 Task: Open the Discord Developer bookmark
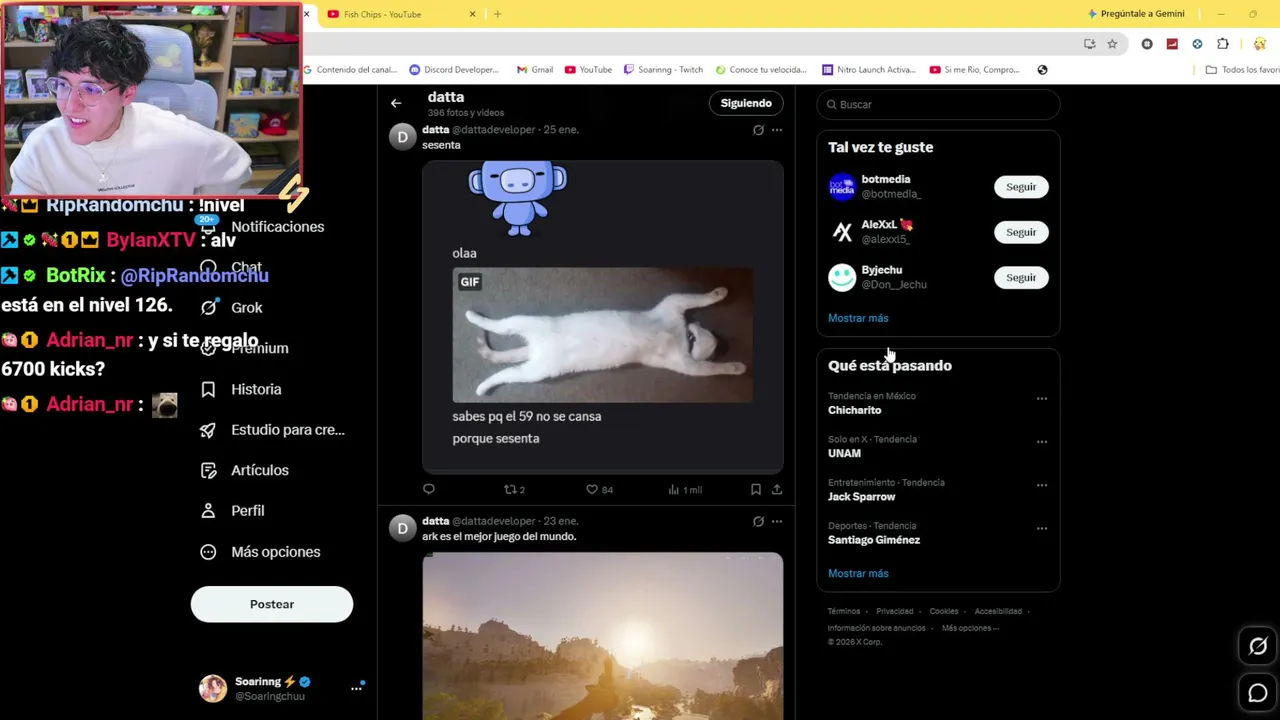coord(454,70)
